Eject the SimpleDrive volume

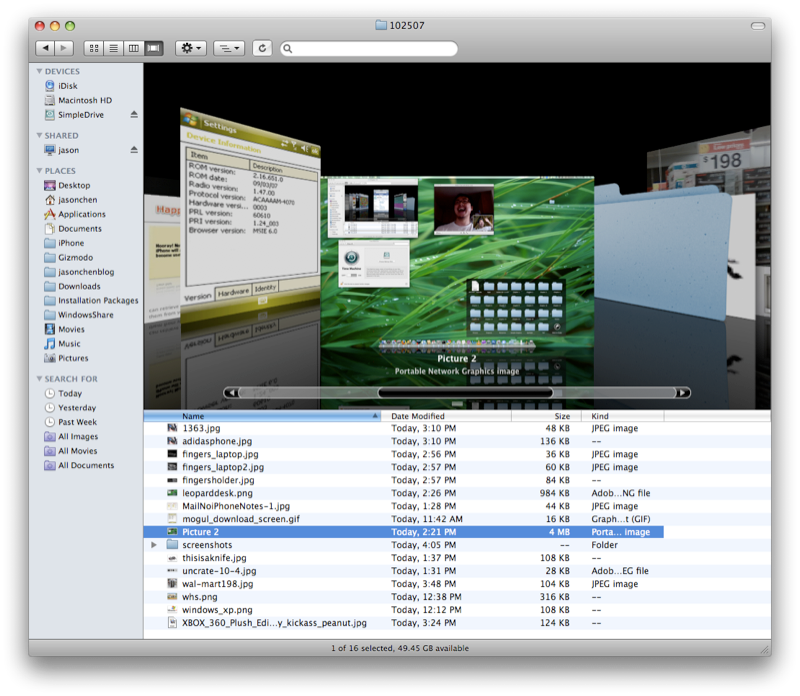click(x=134, y=114)
